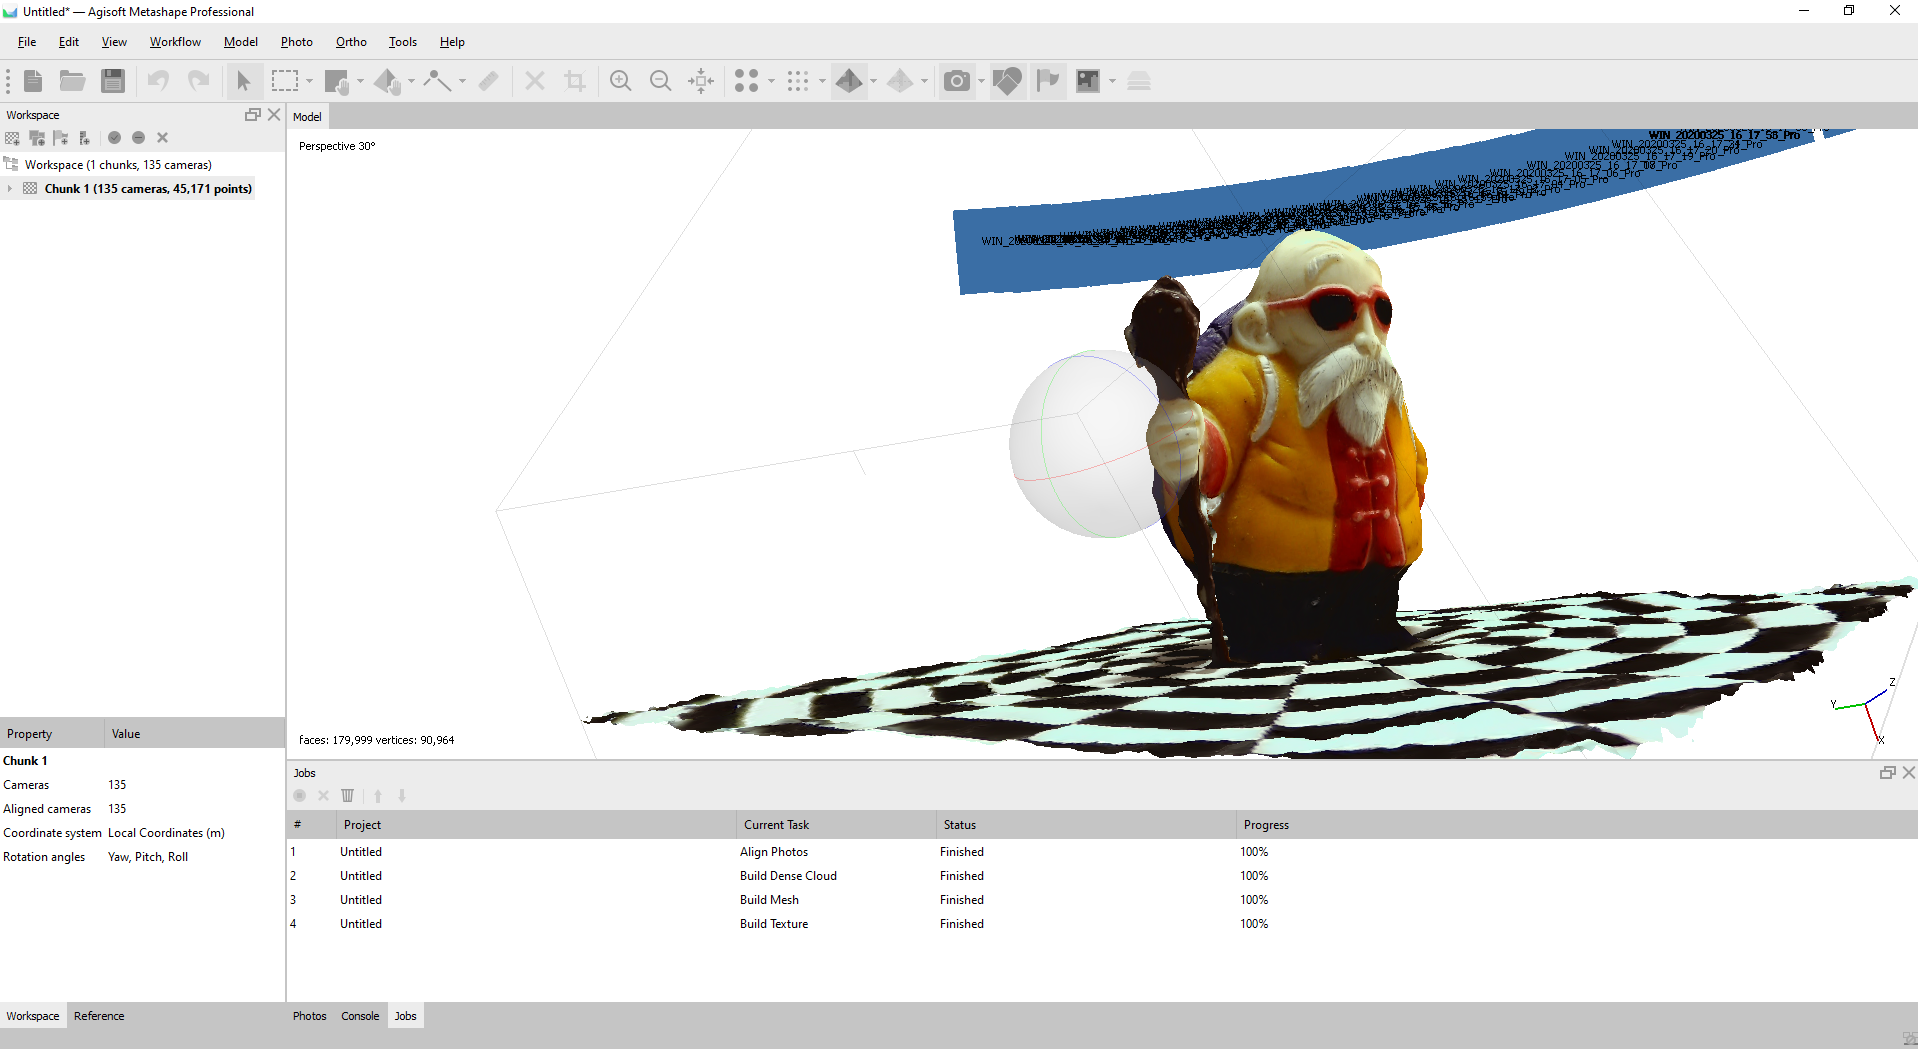Choose the Rectangle Selection tool
This screenshot has width=1918, height=1049.
pos(285,81)
